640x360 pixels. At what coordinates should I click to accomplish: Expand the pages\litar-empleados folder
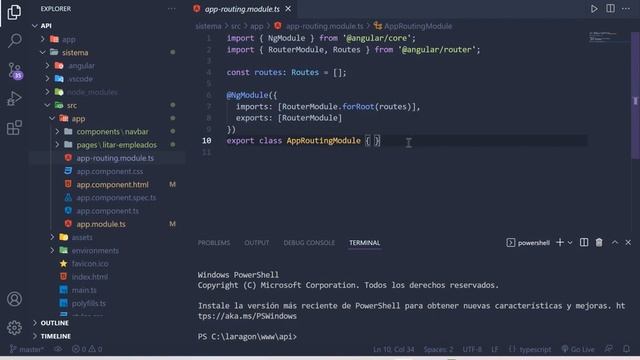coord(57,144)
